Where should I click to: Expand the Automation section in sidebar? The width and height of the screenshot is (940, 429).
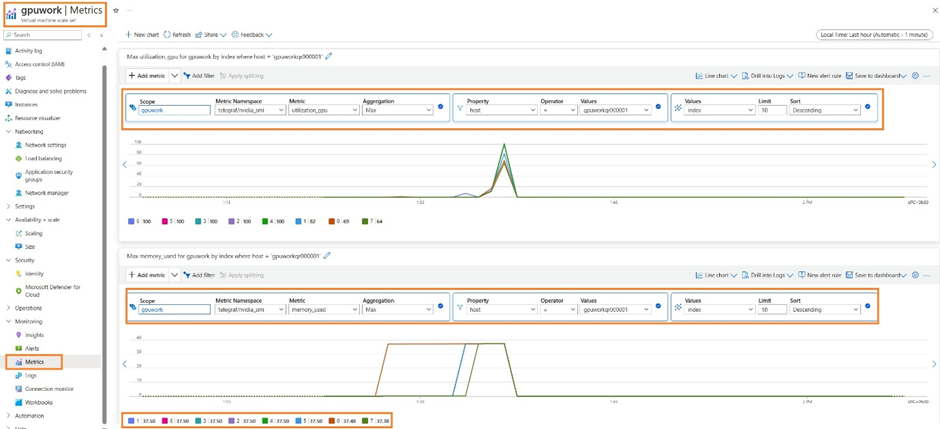pyautogui.click(x=29, y=416)
